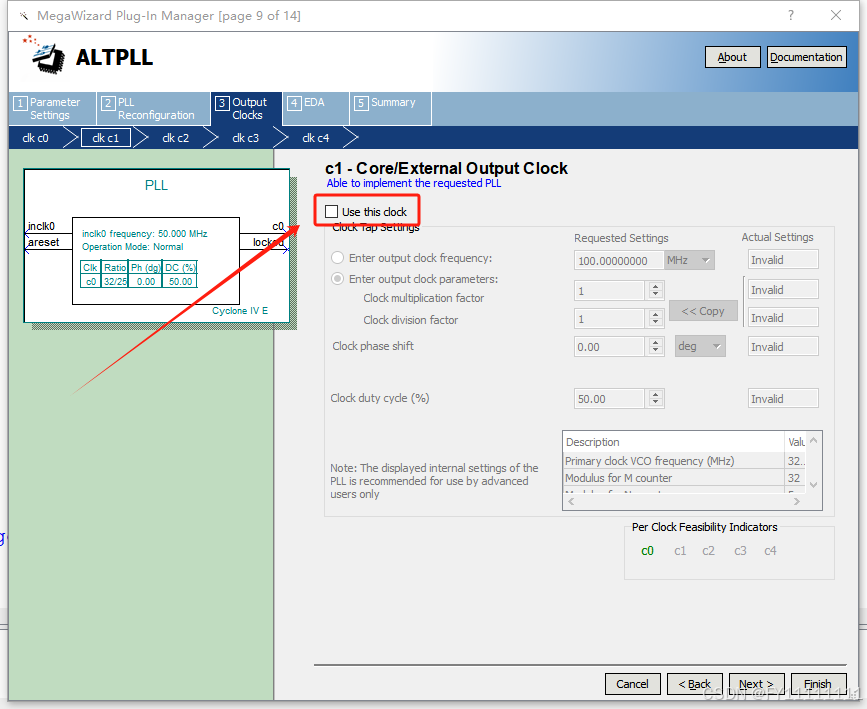Decrease clock phase shift with down arrow
Screen dimensions: 867x709
[x=656, y=351]
